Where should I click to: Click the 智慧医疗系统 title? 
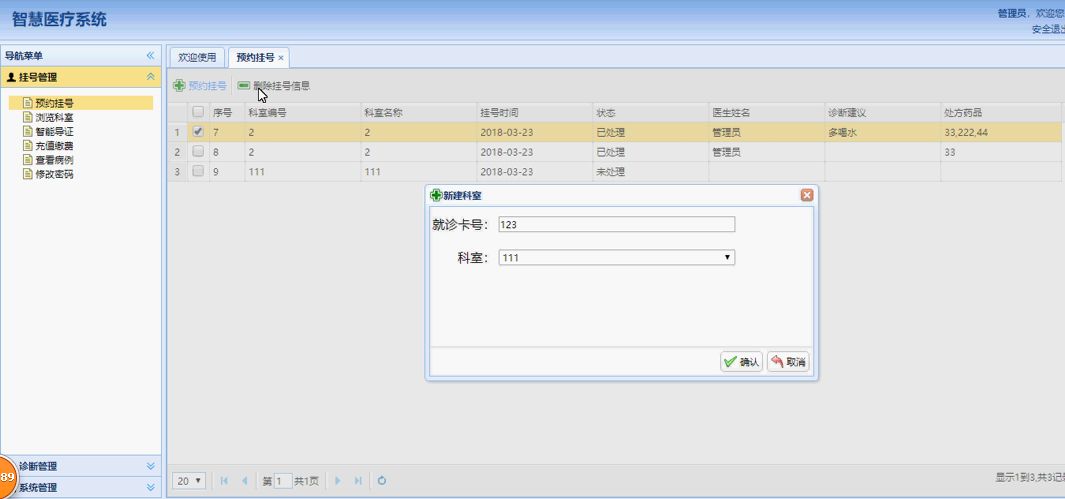[59, 20]
